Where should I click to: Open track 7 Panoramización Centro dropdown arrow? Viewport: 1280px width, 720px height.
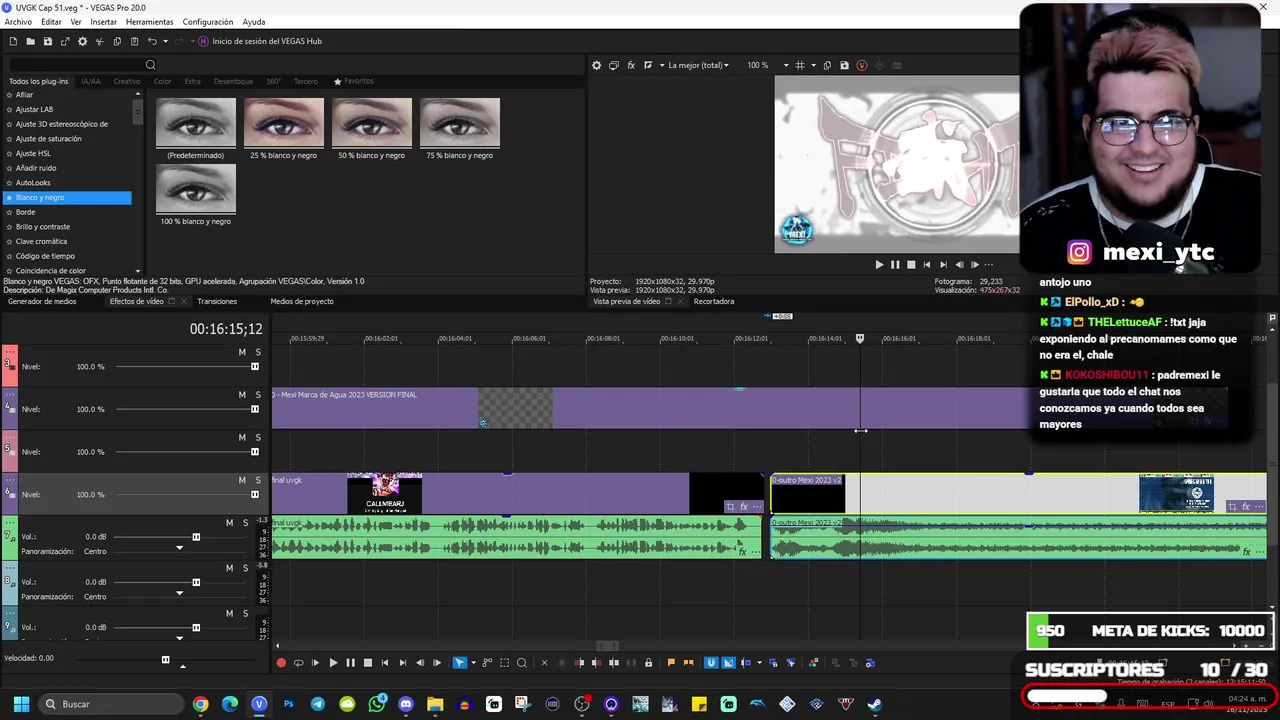(179, 548)
